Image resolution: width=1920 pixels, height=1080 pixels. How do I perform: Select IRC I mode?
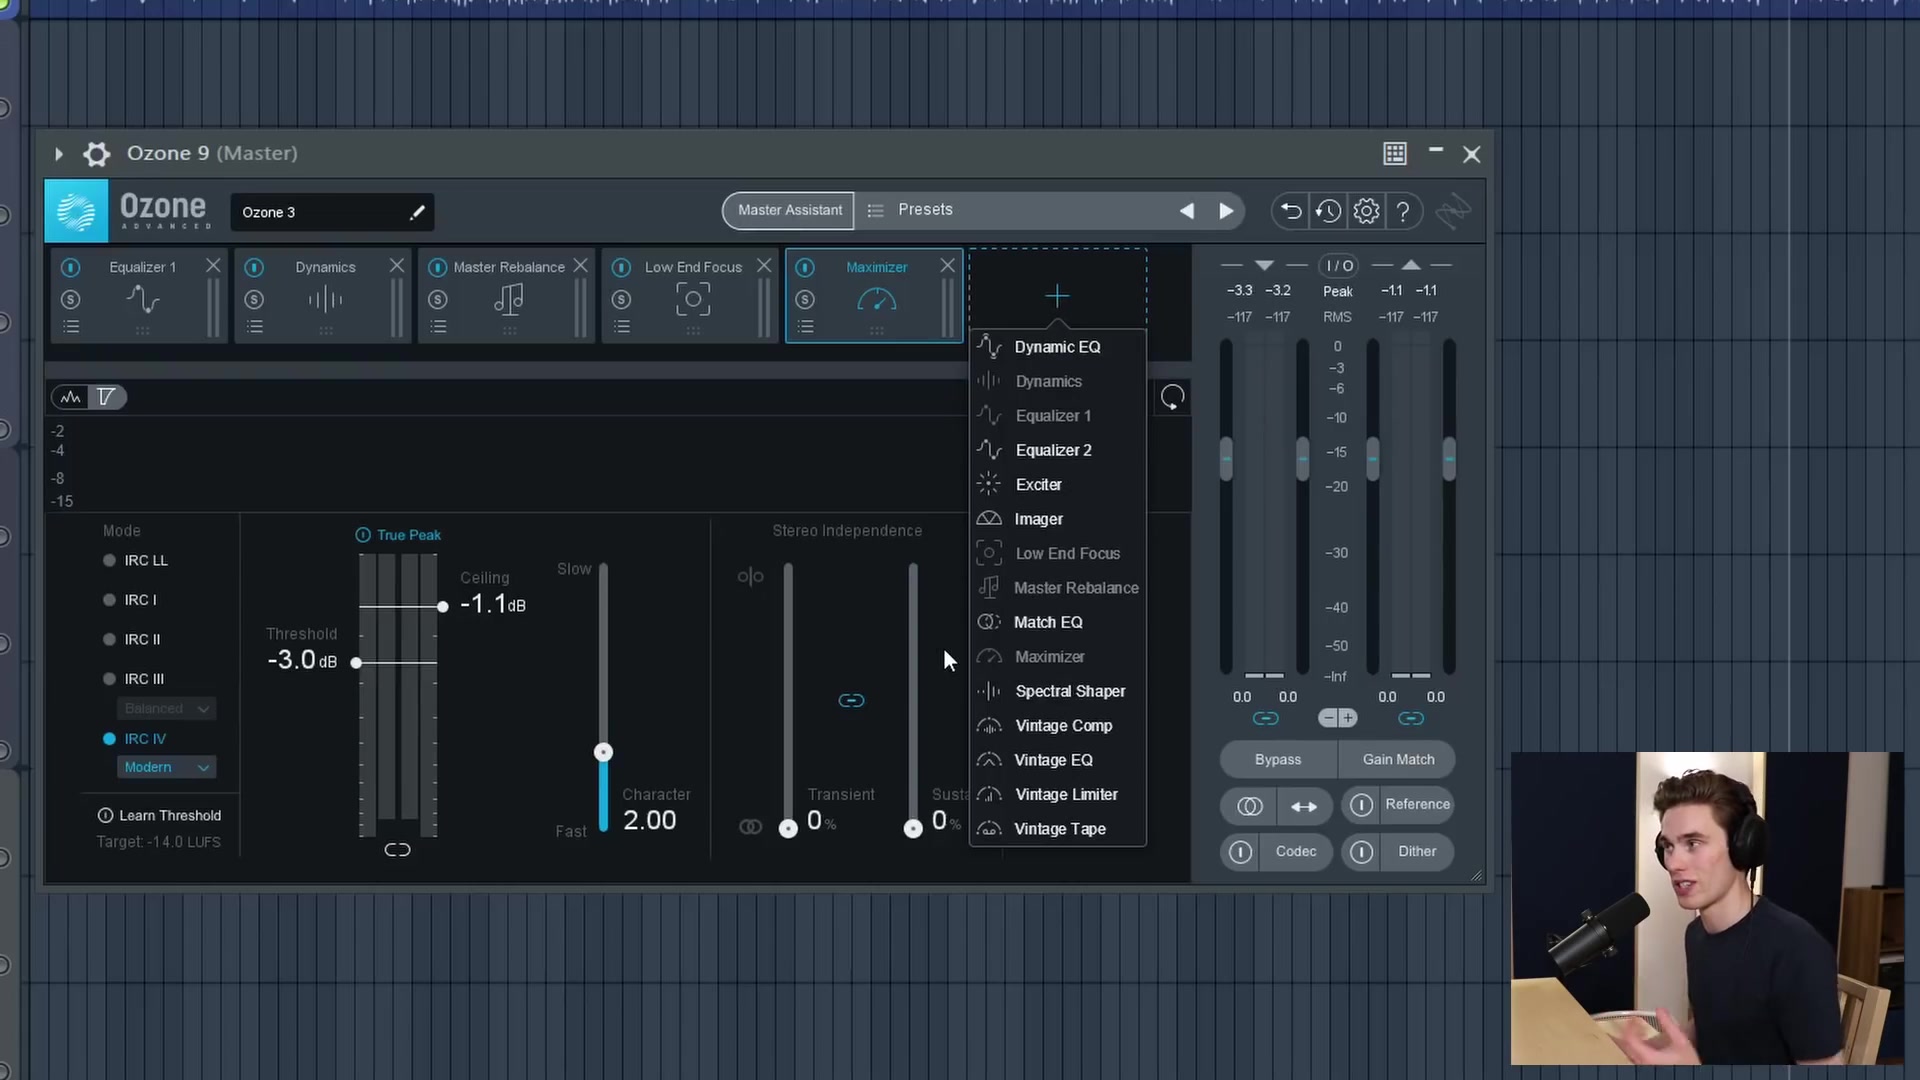[x=130, y=600]
